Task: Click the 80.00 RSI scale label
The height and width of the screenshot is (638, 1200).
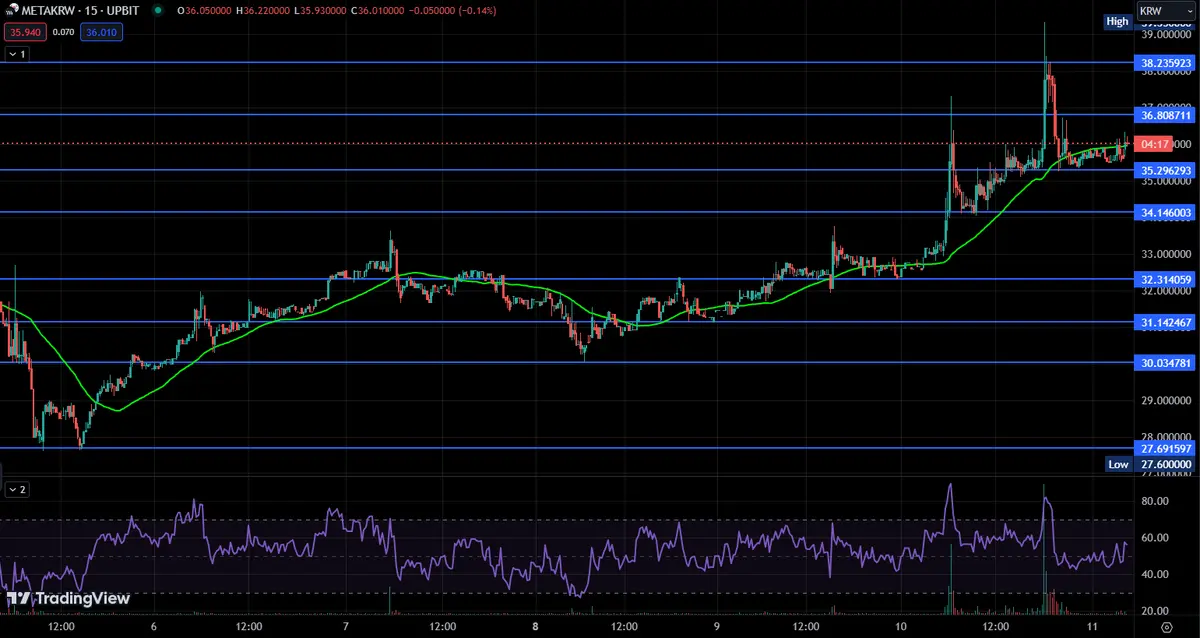Action: (1154, 501)
